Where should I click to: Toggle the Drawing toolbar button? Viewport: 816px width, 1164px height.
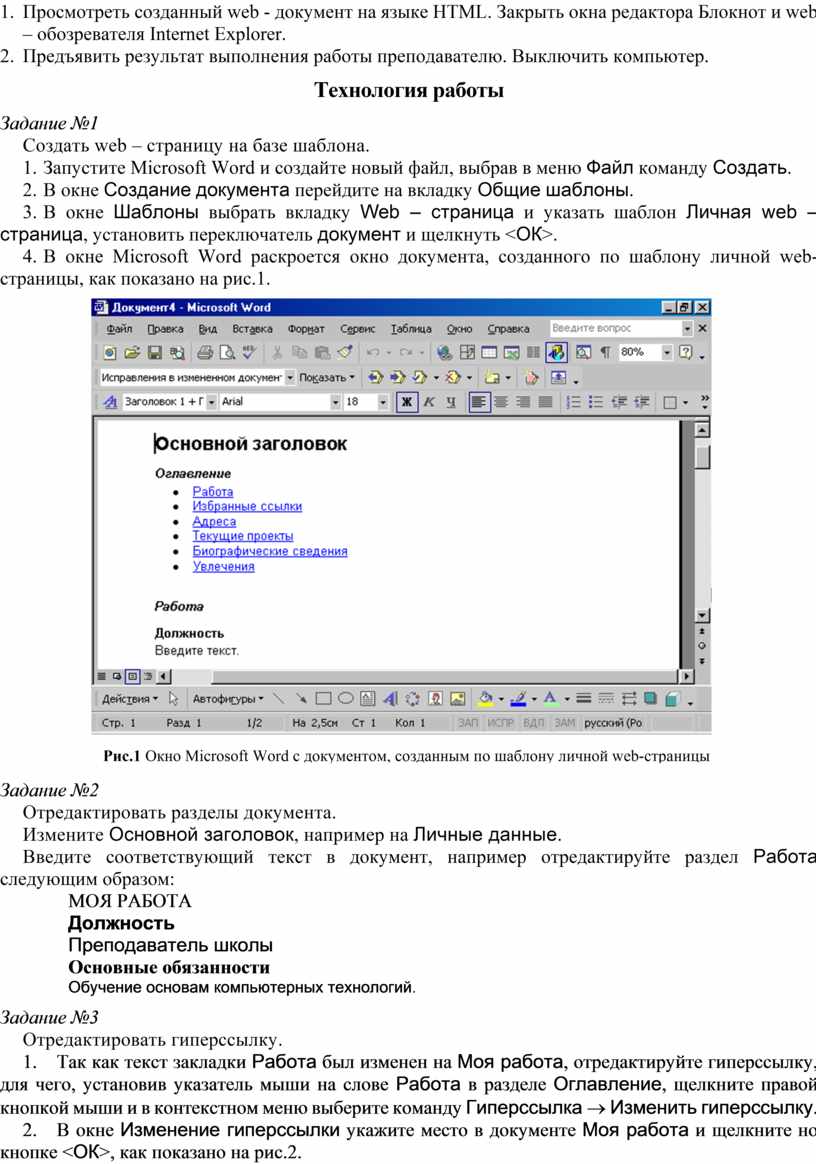tap(556, 353)
